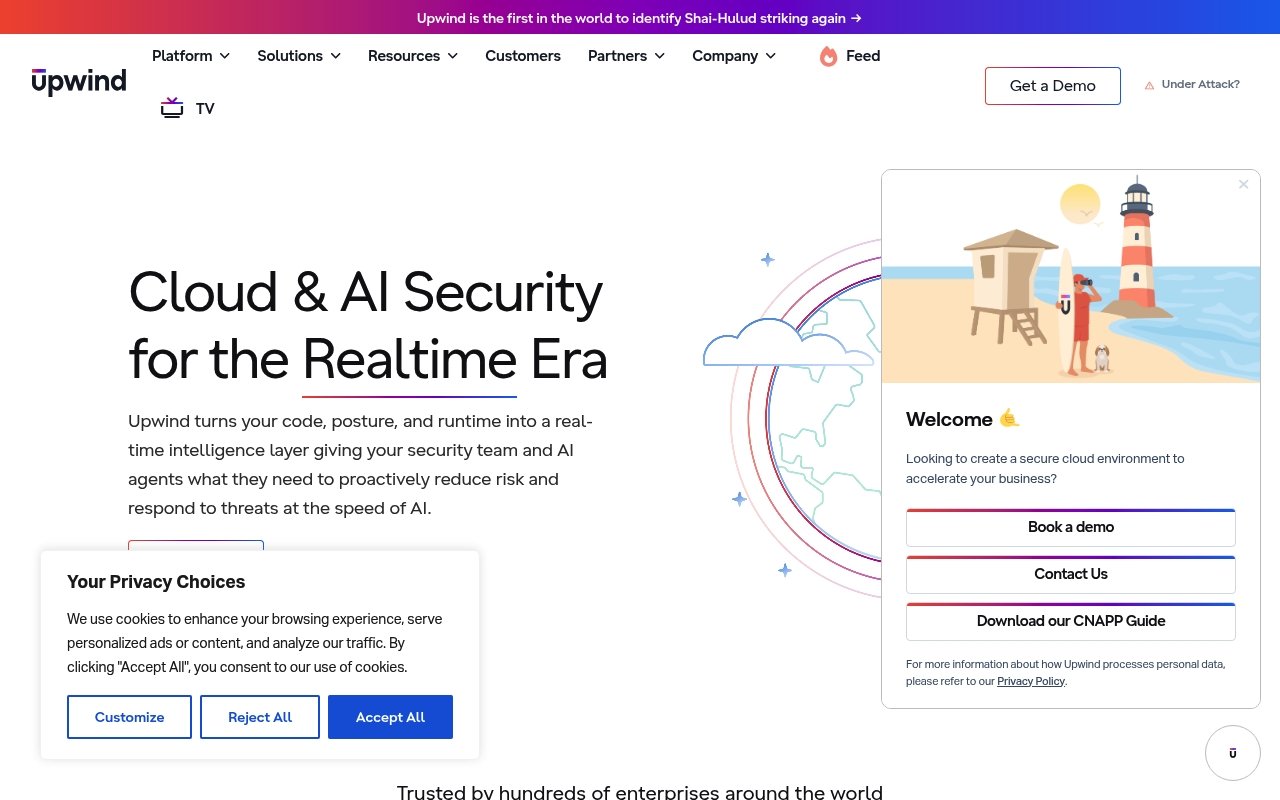Customize cookie preferences

pos(129,717)
